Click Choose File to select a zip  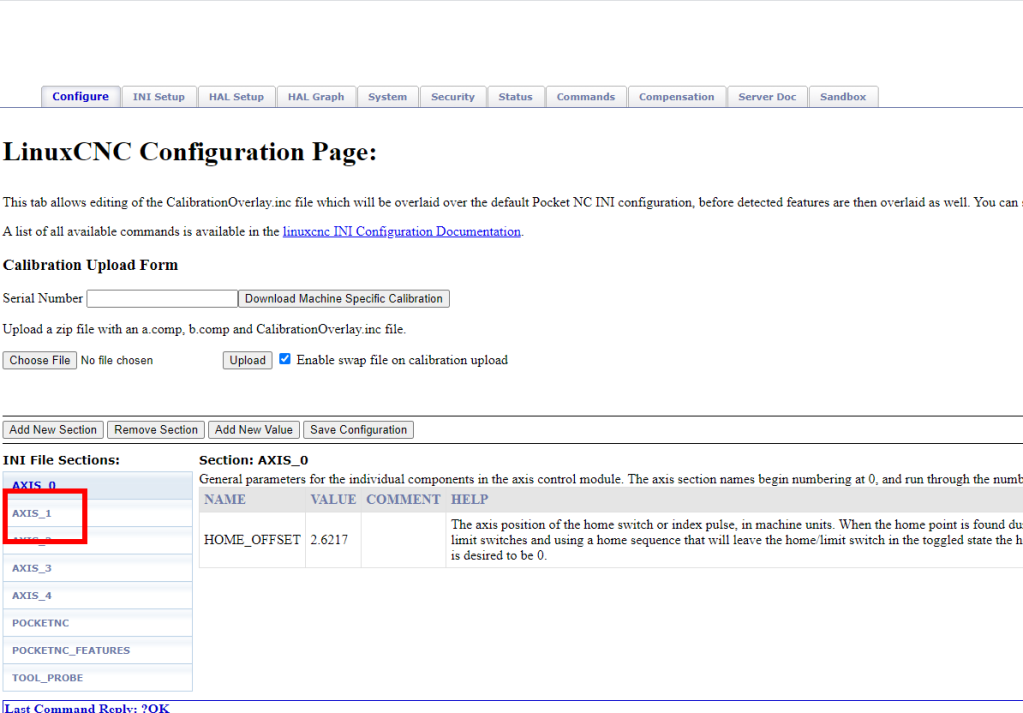pos(40,360)
